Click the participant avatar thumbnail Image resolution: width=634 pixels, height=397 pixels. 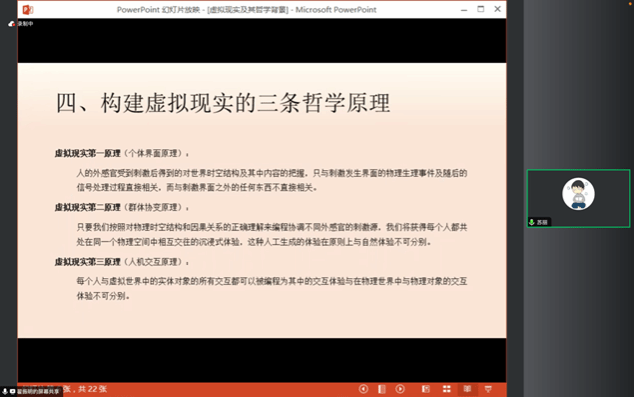(x=578, y=194)
